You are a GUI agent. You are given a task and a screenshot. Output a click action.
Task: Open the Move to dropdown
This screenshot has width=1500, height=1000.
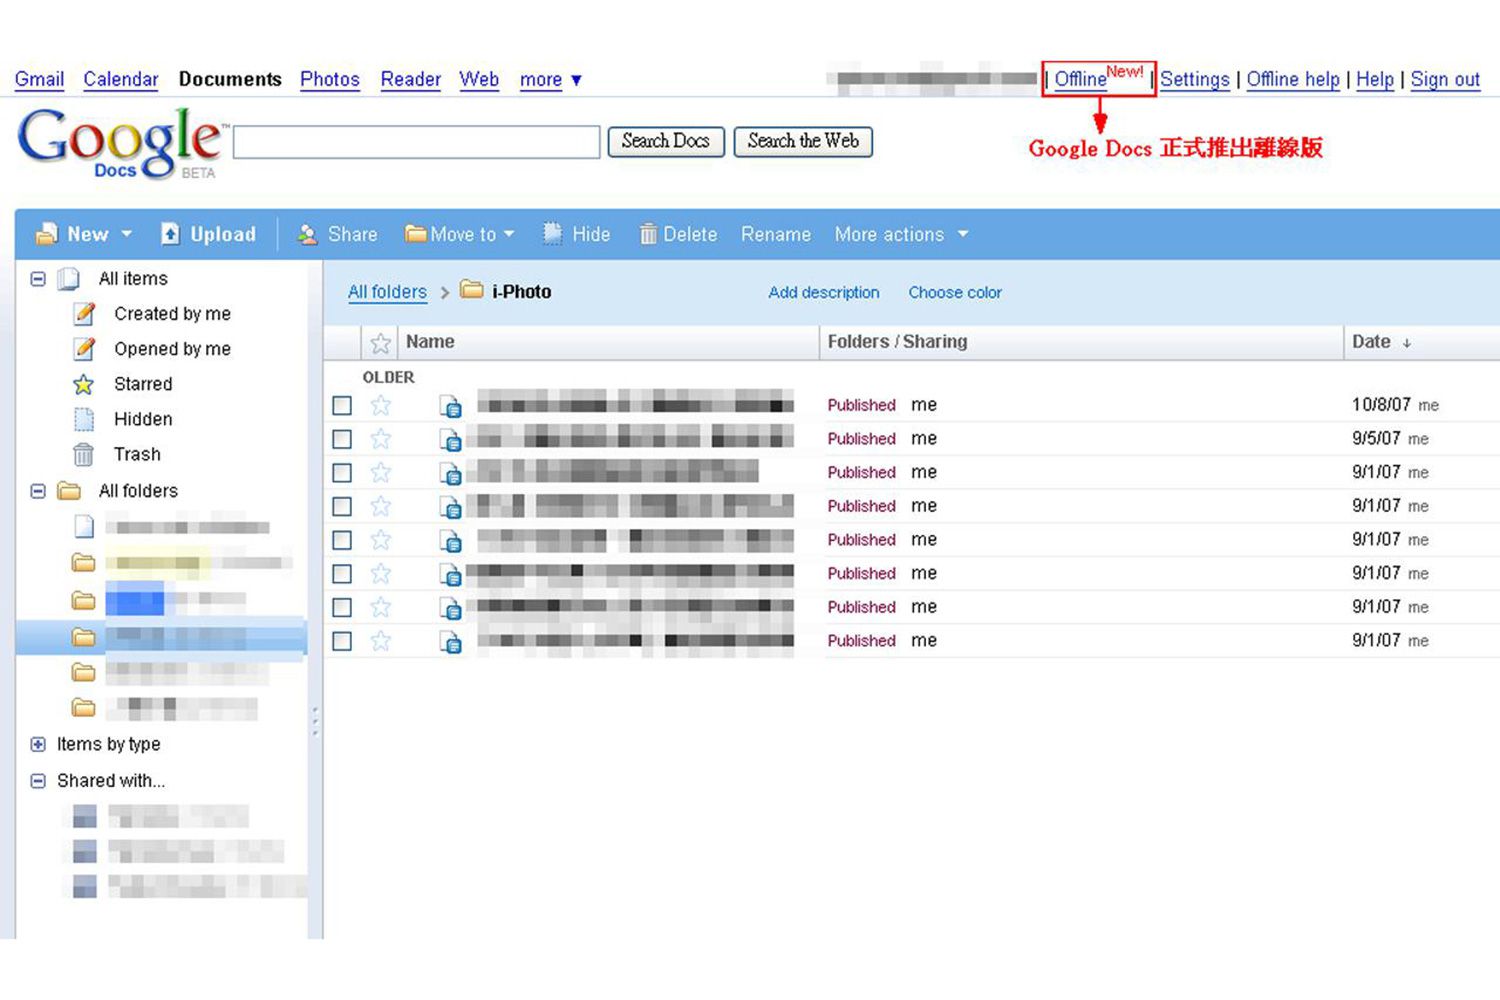pos(509,234)
